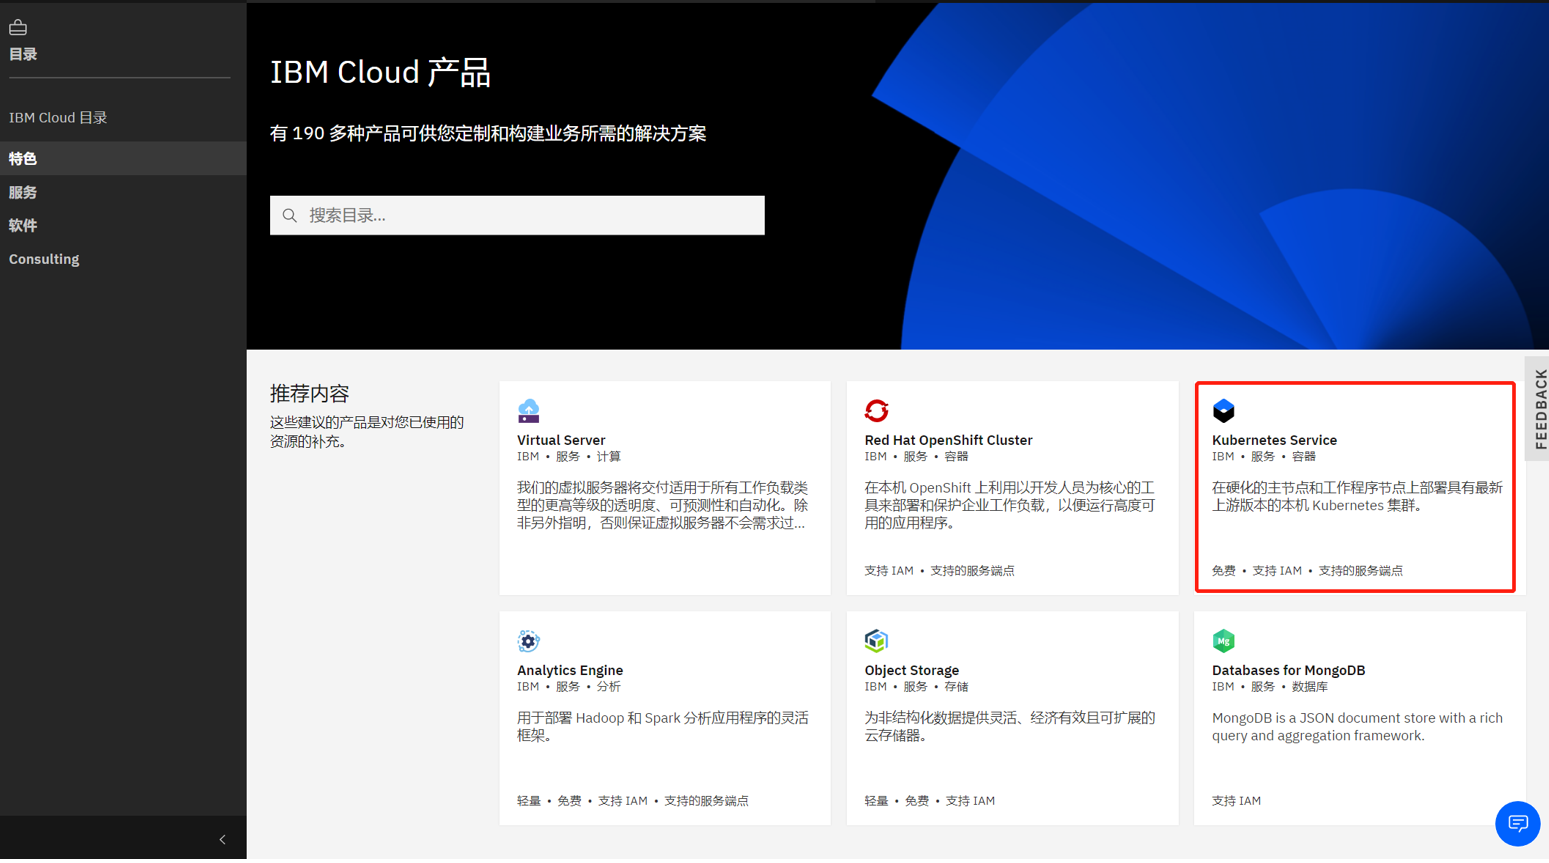Open the Kubernetes Service product card
Viewport: 1549px width, 863px height.
(x=1355, y=486)
